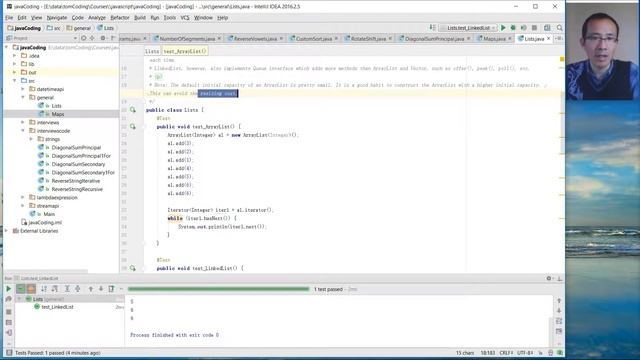
Task: Collapse the general package
Action: click(x=23, y=98)
